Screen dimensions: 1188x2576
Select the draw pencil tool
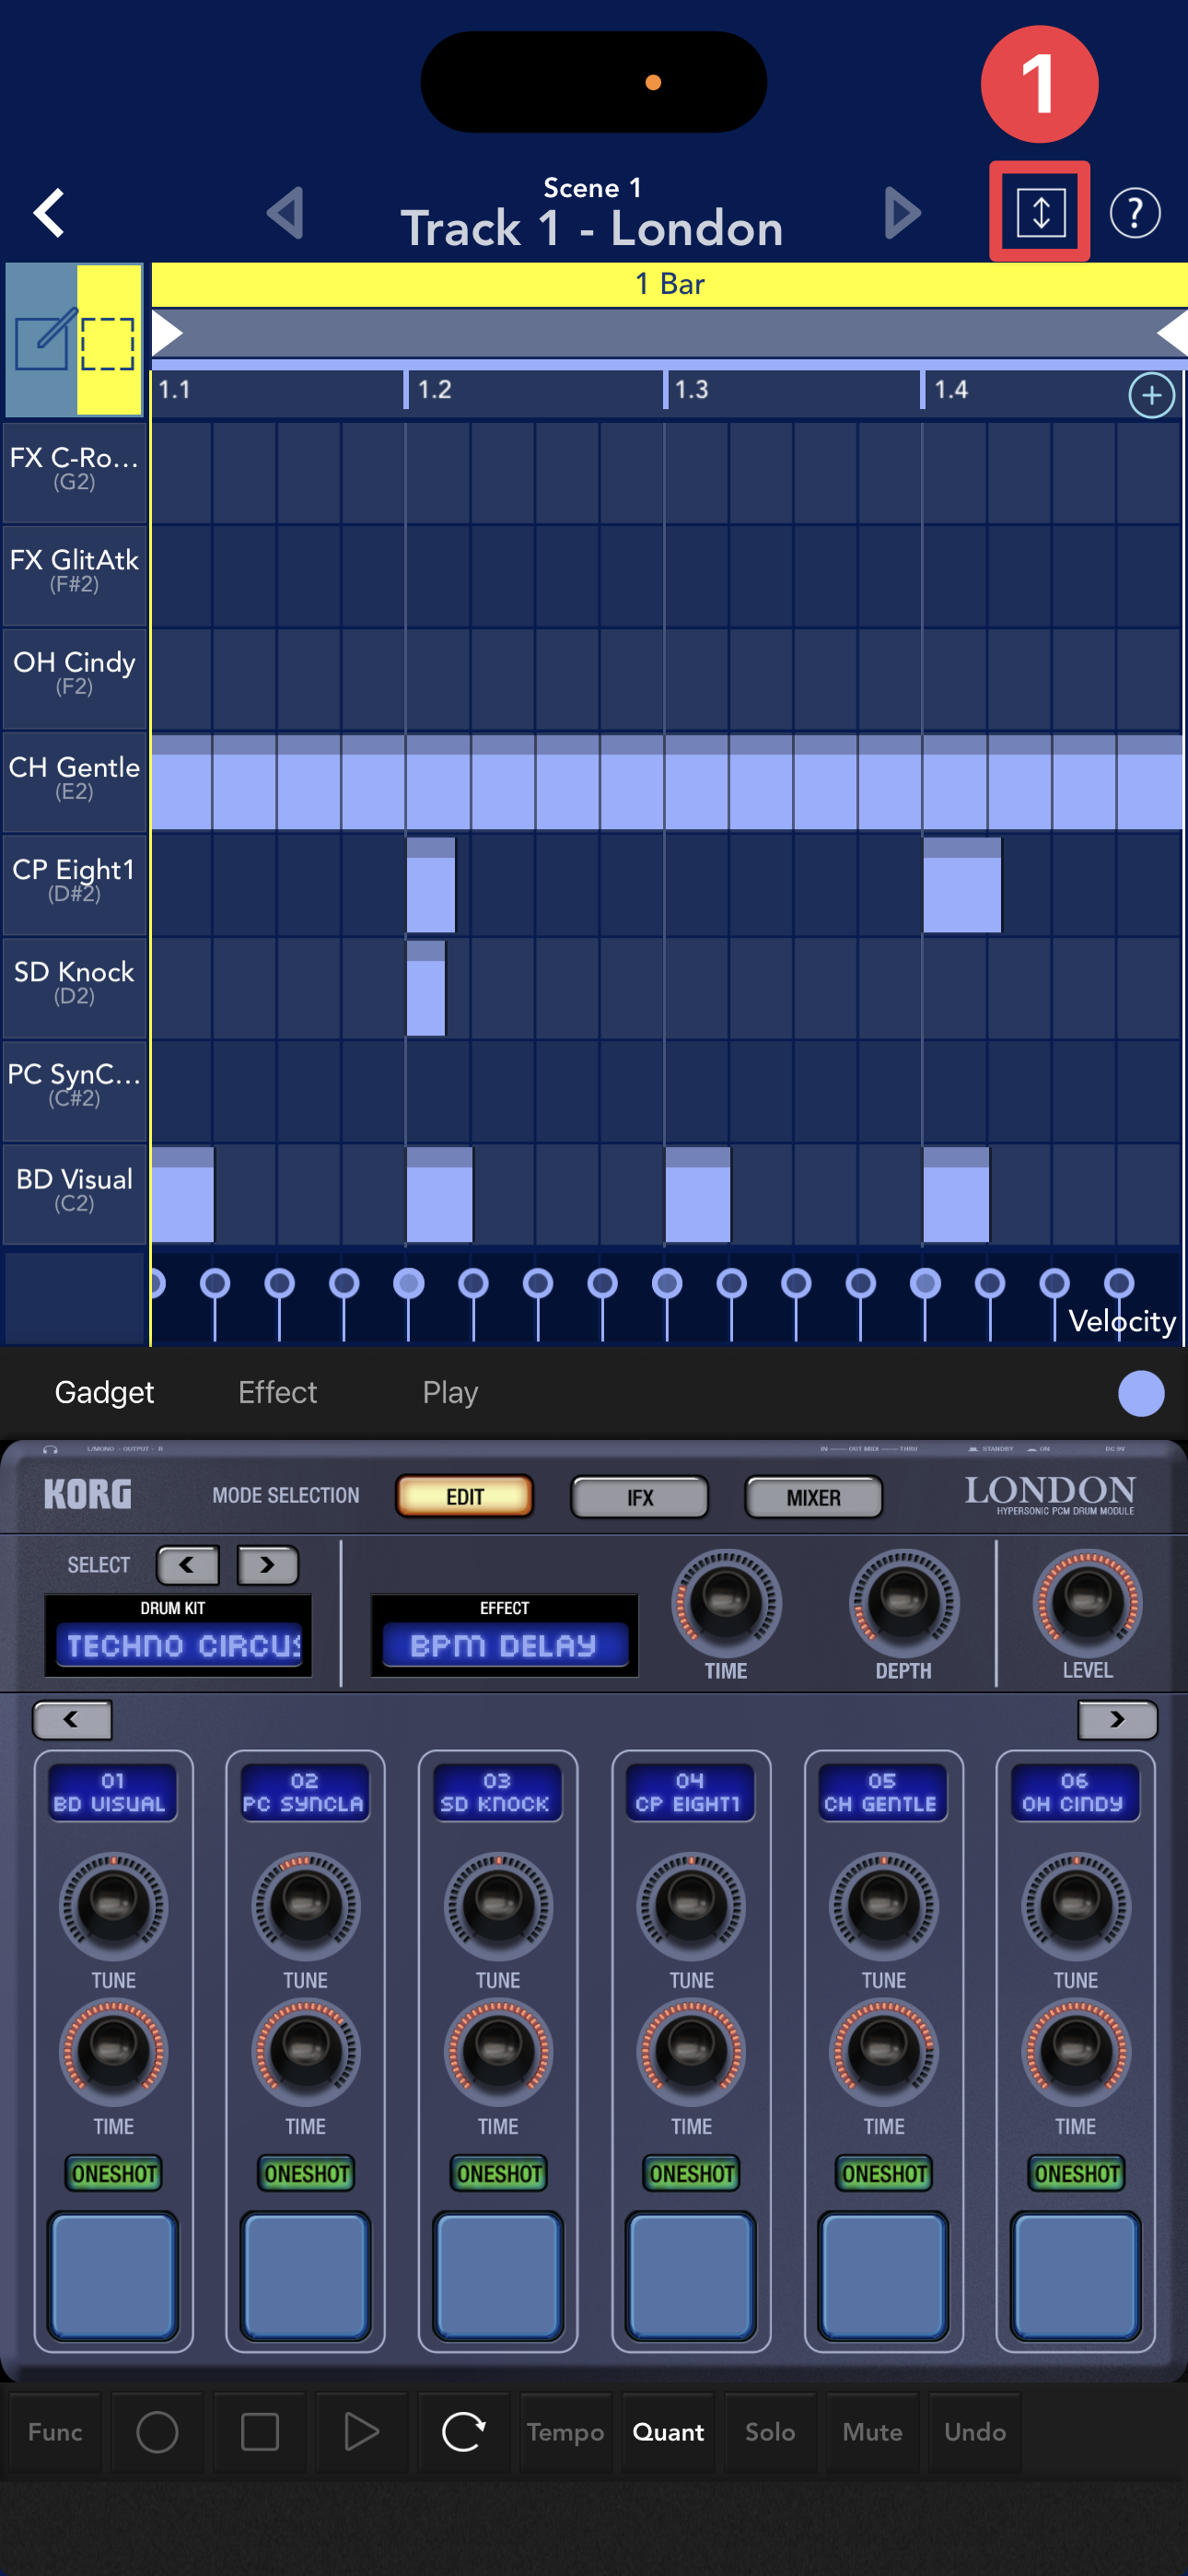42,340
